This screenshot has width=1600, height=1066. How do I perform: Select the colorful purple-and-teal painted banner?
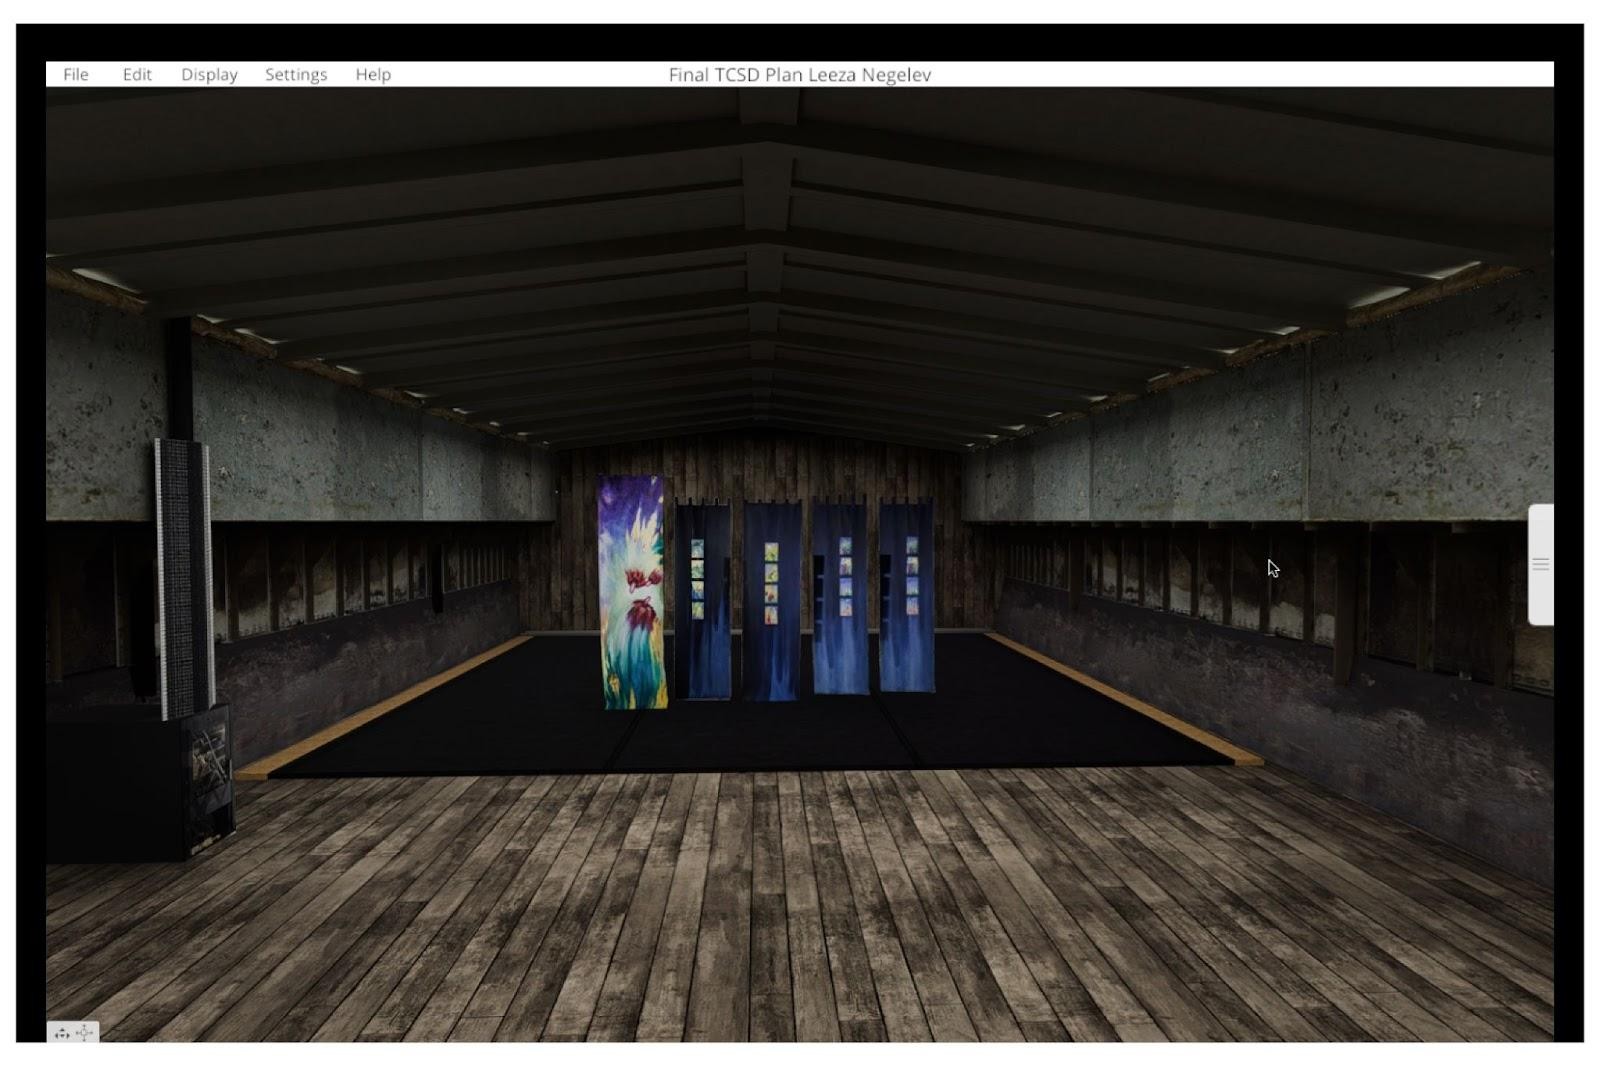pos(632,592)
